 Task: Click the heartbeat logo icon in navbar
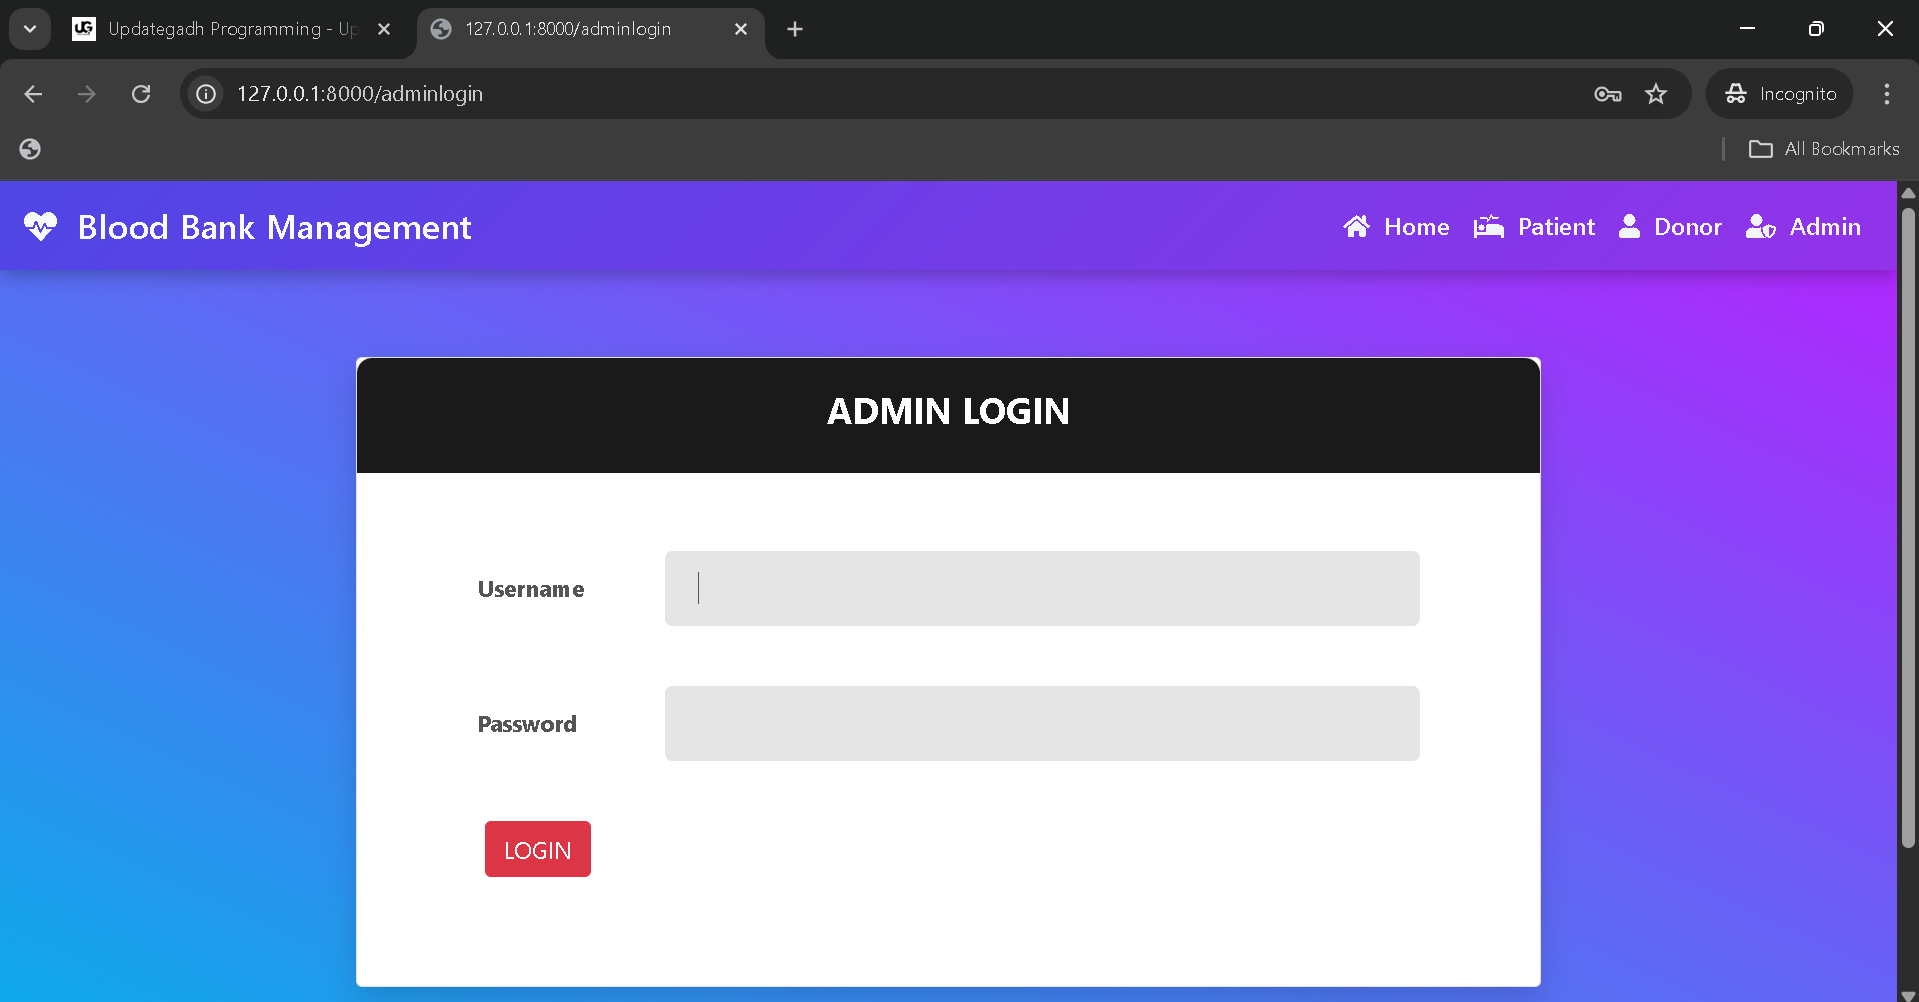[x=40, y=227]
